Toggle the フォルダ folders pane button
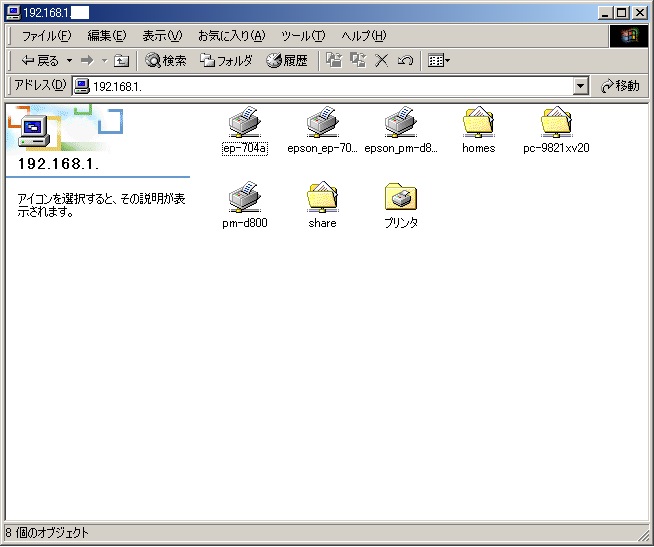 click(x=227, y=61)
